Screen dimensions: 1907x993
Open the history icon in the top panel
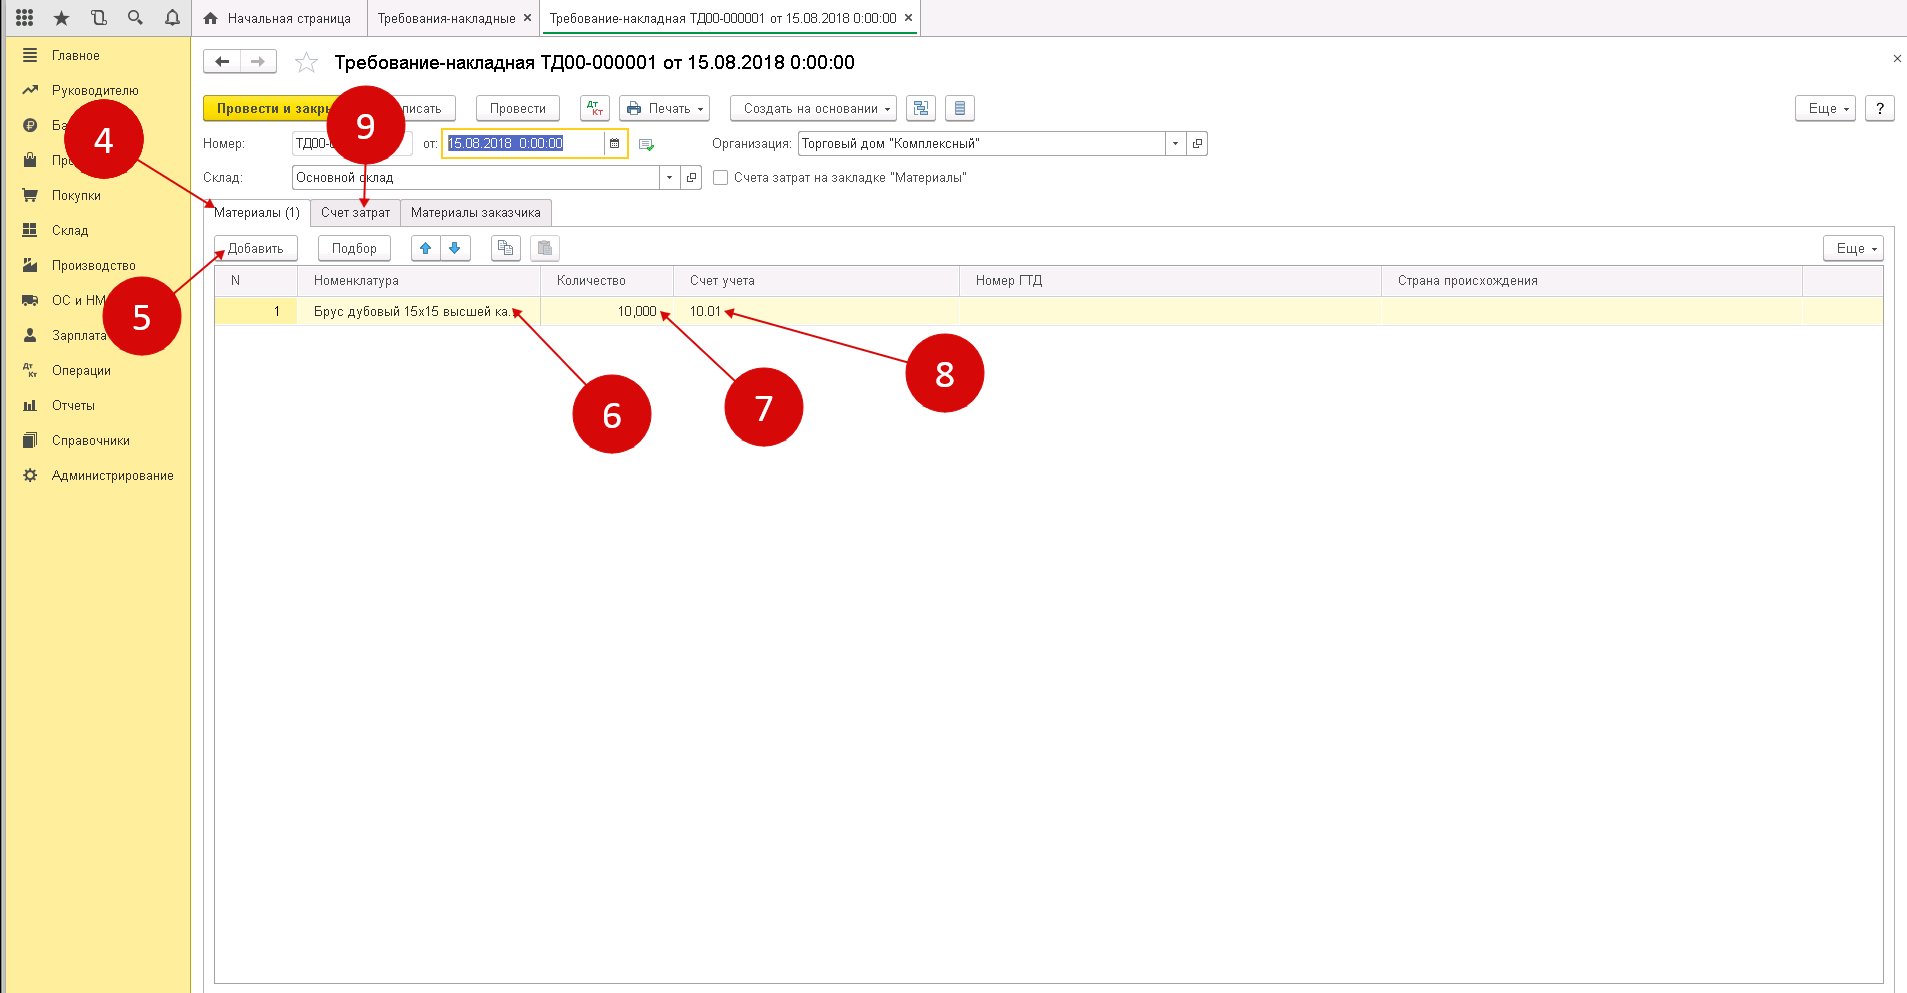98,18
